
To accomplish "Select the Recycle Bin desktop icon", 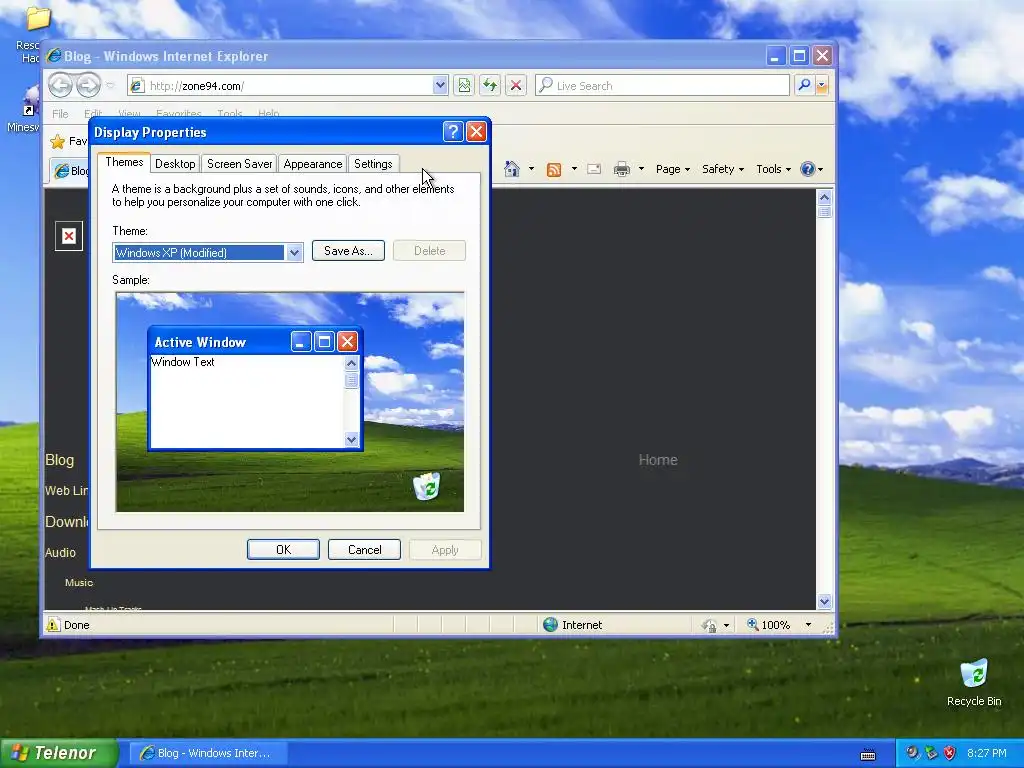I will [974, 682].
